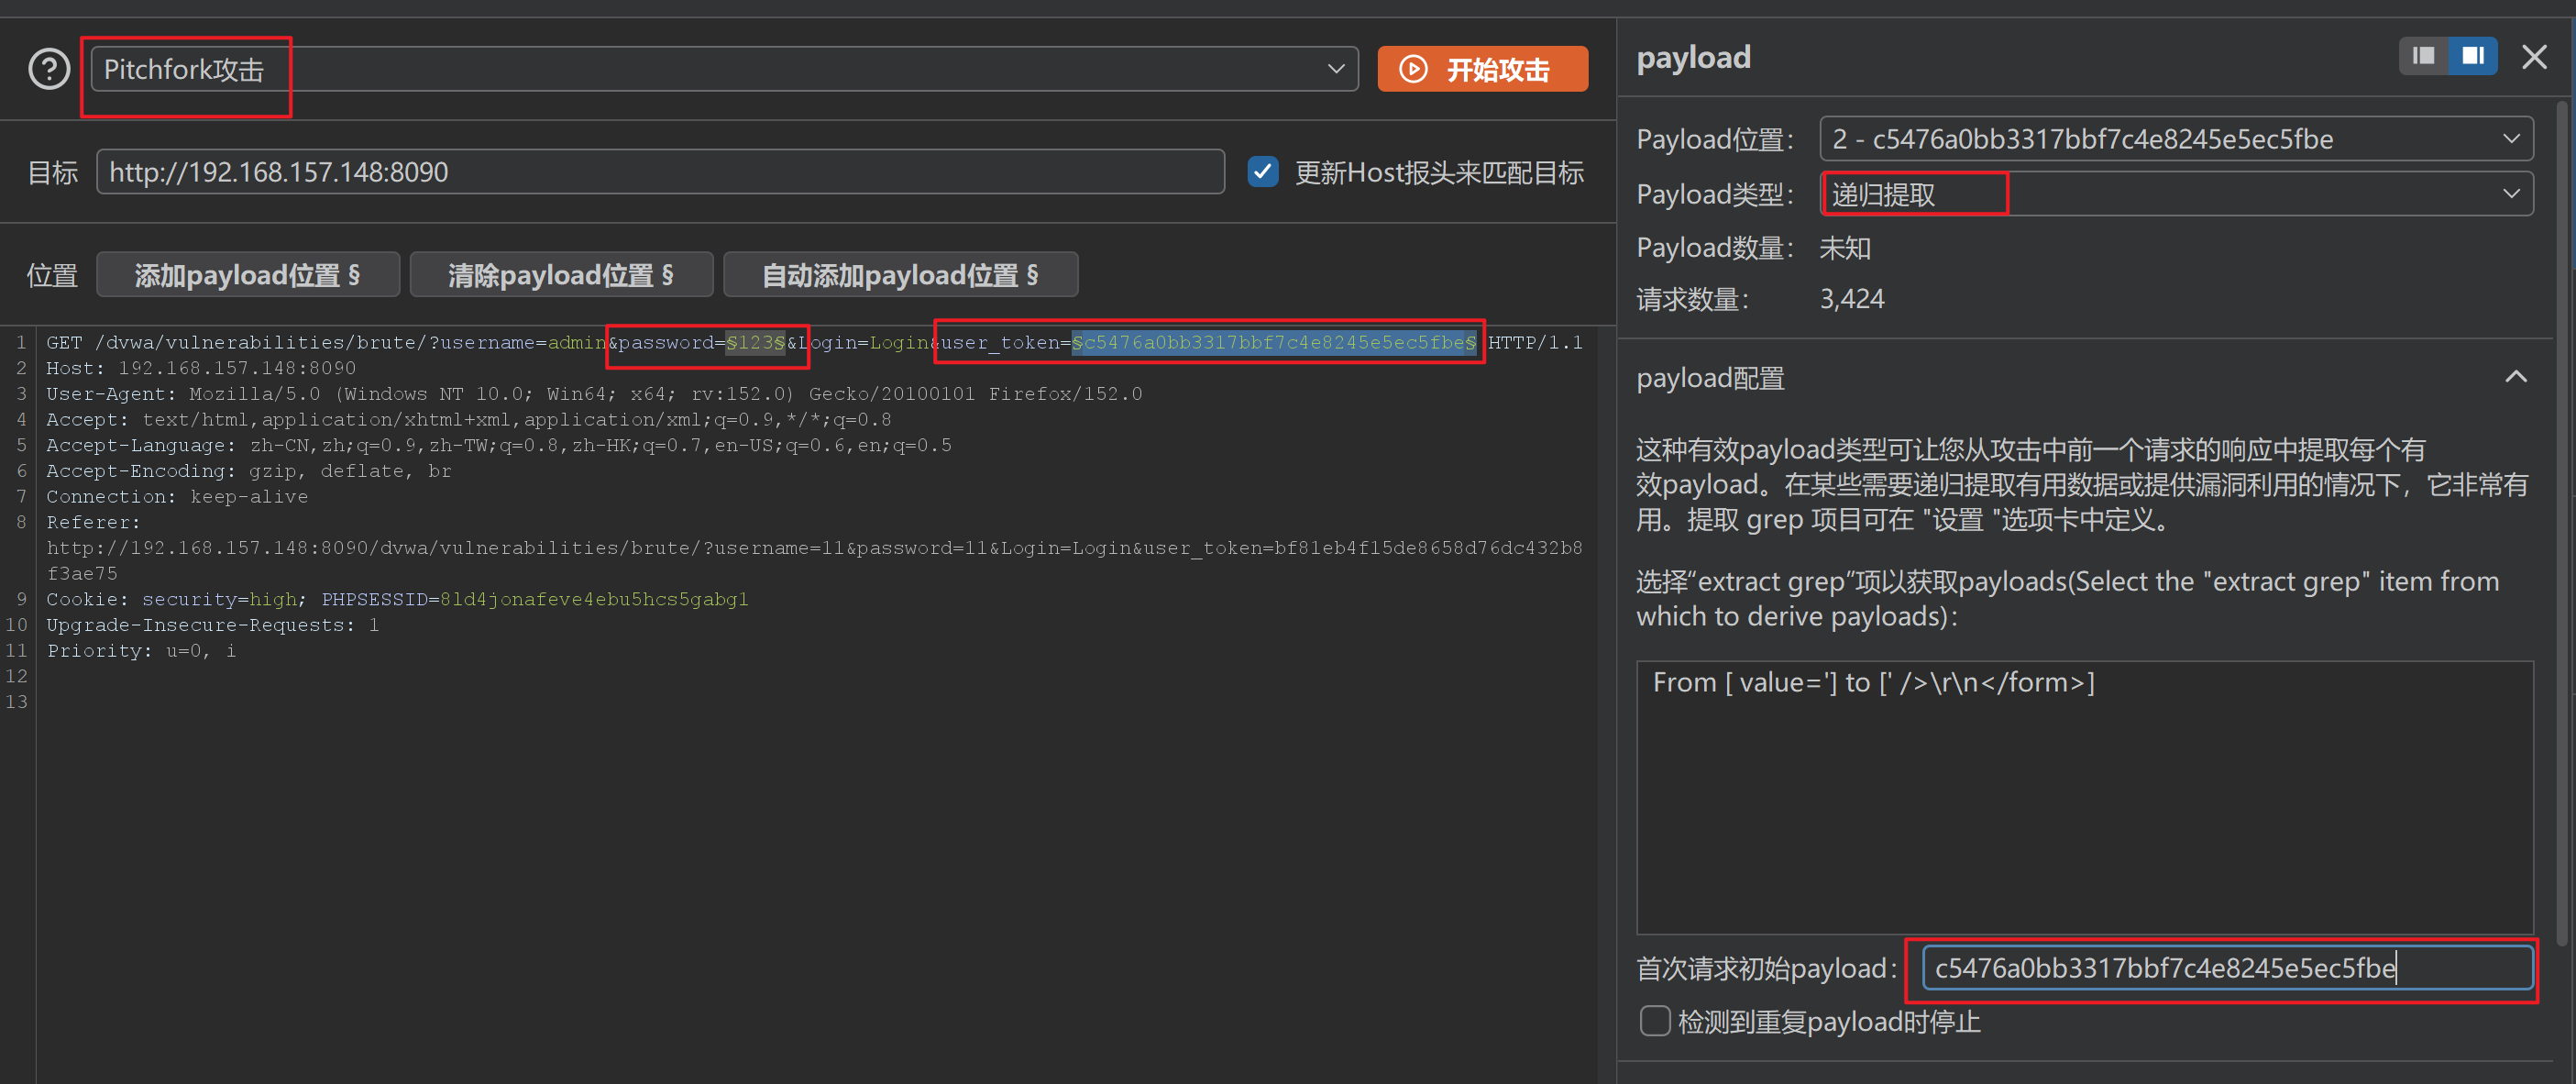Switch payload panel to left layout icon
The height and width of the screenshot is (1084, 2576).
pyautogui.click(x=2423, y=56)
